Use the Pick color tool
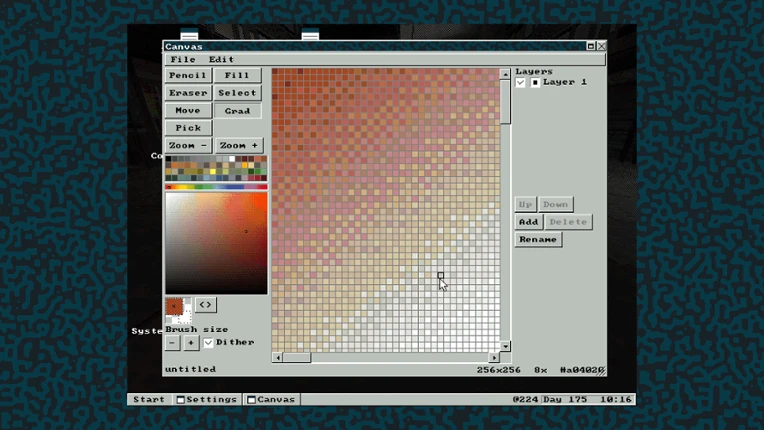This screenshot has height=430, width=764. [188, 128]
